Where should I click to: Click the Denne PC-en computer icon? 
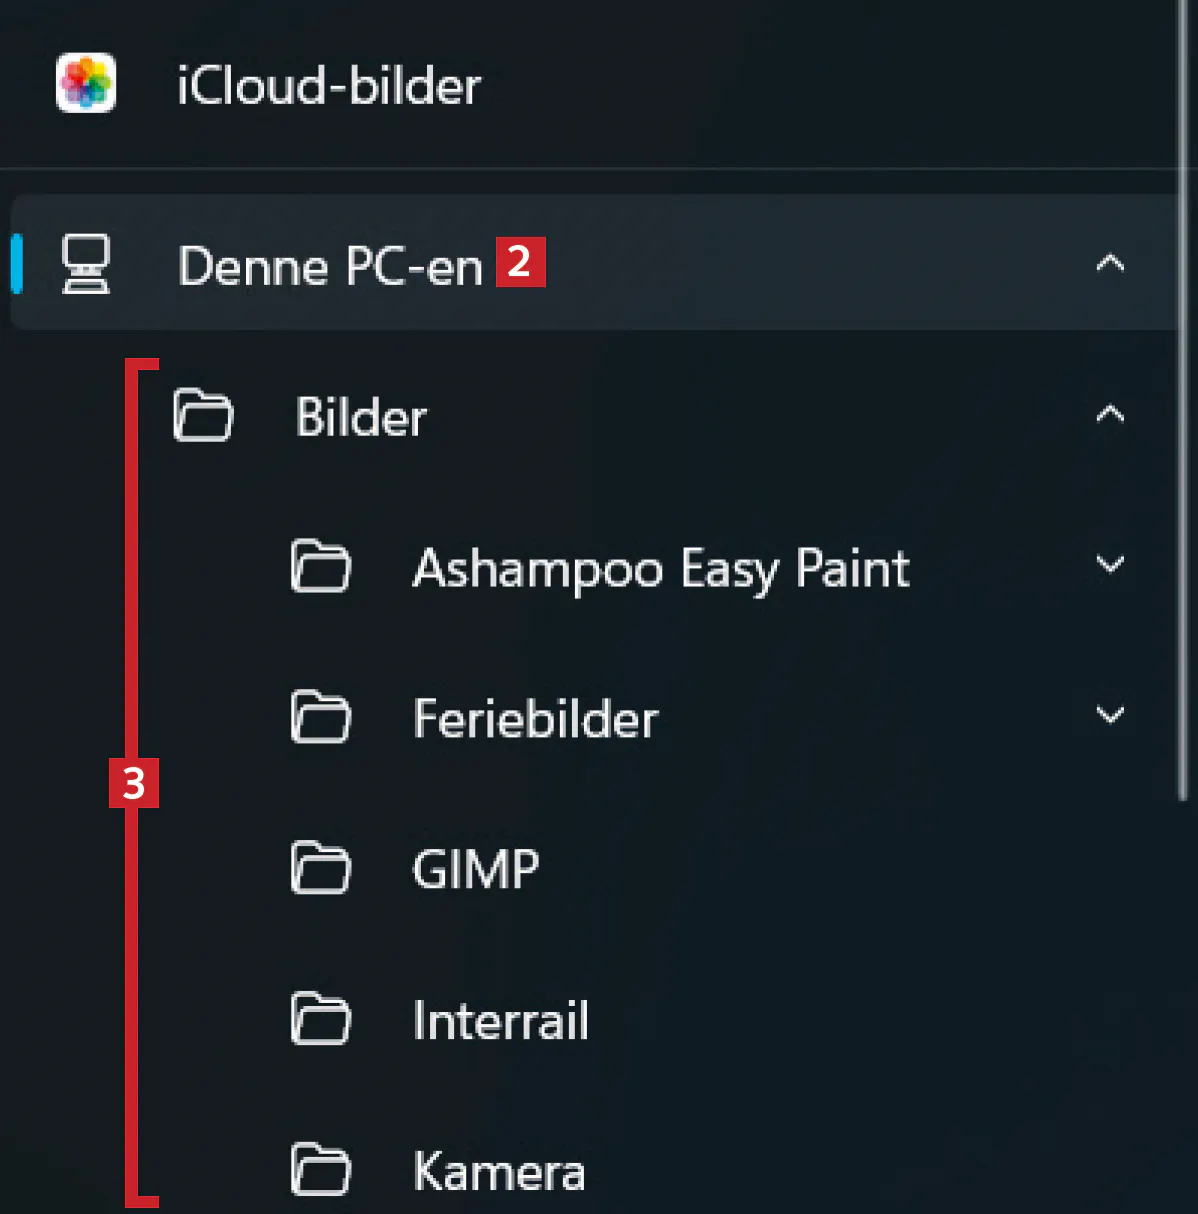tap(86, 264)
